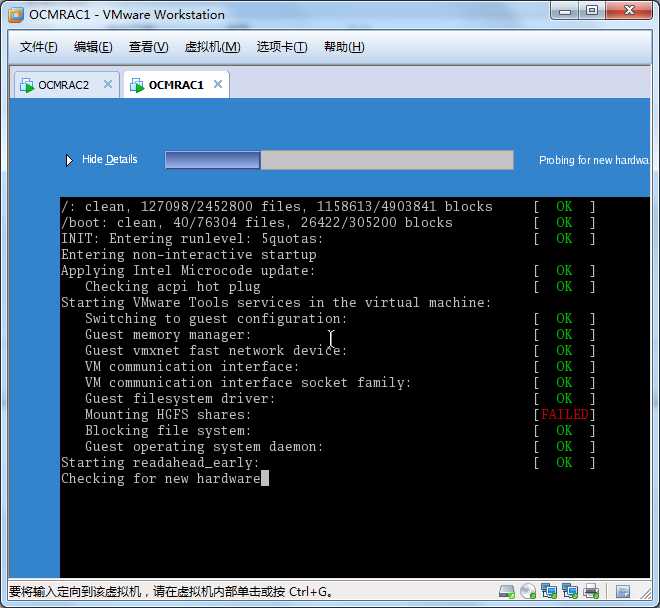Click 'INIT: Entering runlevel: 5quotas:' line
This screenshot has width=660, height=608.
pos(192,239)
